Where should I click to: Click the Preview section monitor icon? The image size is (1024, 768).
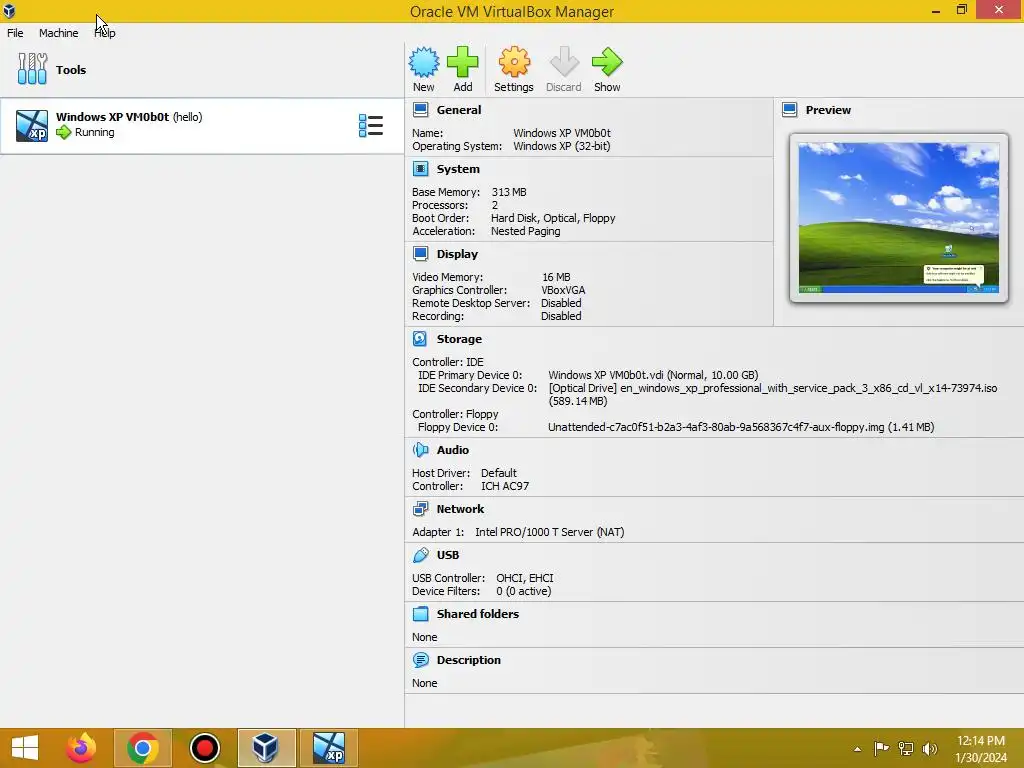[x=790, y=110]
